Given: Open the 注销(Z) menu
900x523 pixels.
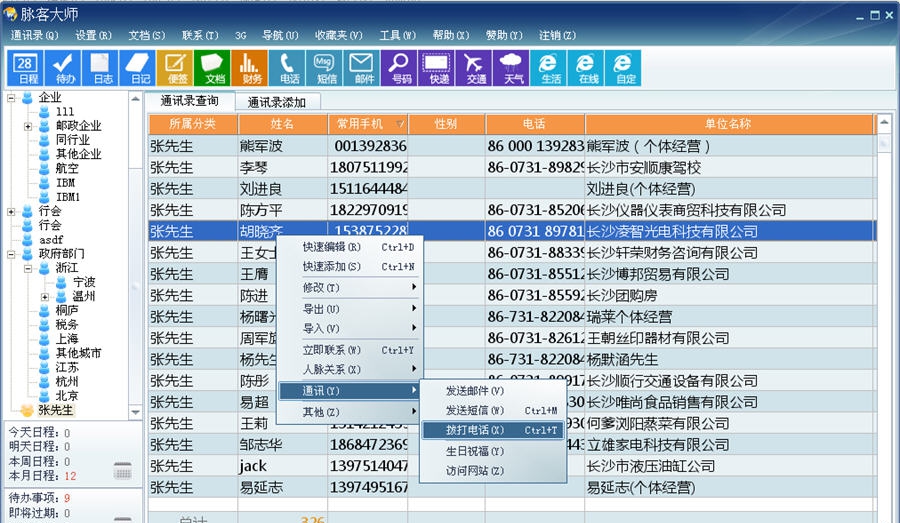Looking at the screenshot, I should click(x=557, y=35).
